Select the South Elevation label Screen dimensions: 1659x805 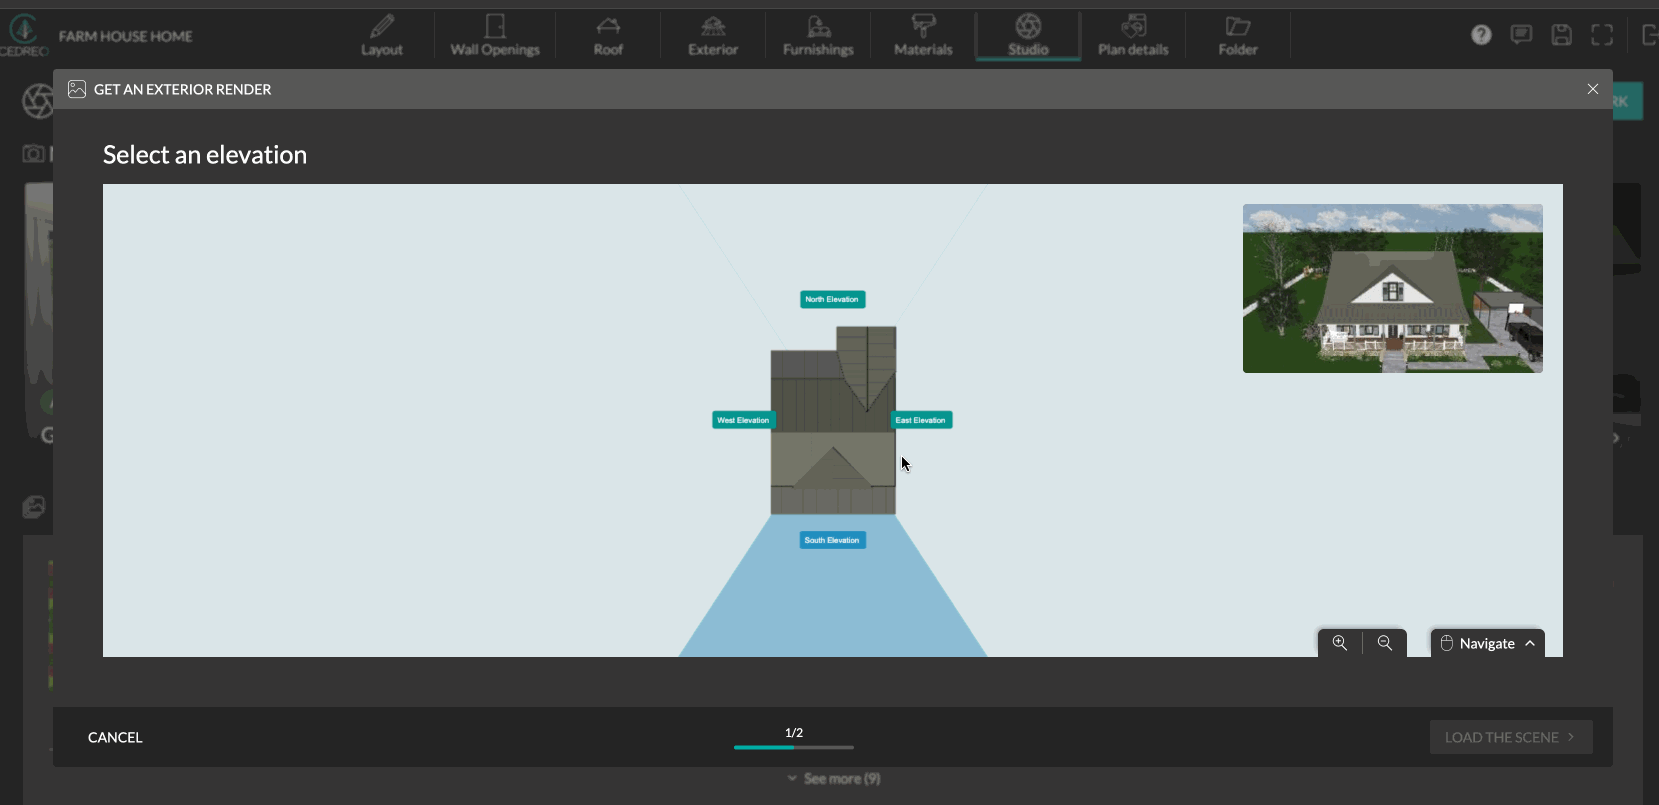point(833,540)
